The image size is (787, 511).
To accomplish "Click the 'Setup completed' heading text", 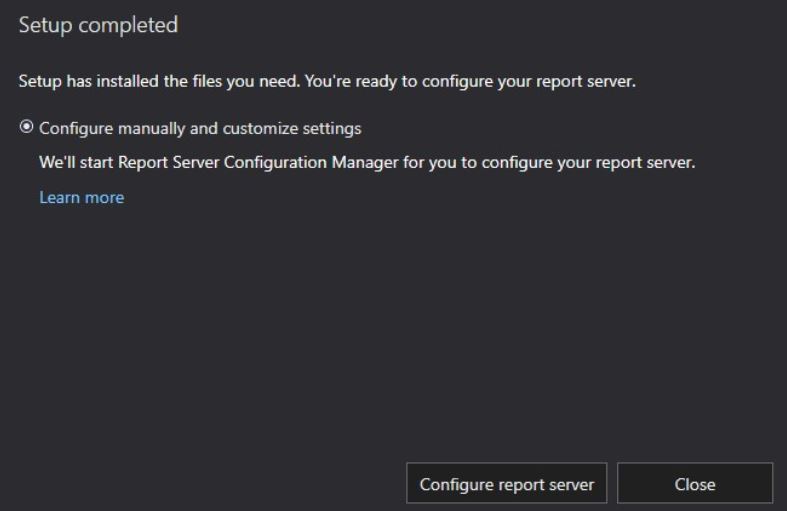I will point(98,25).
